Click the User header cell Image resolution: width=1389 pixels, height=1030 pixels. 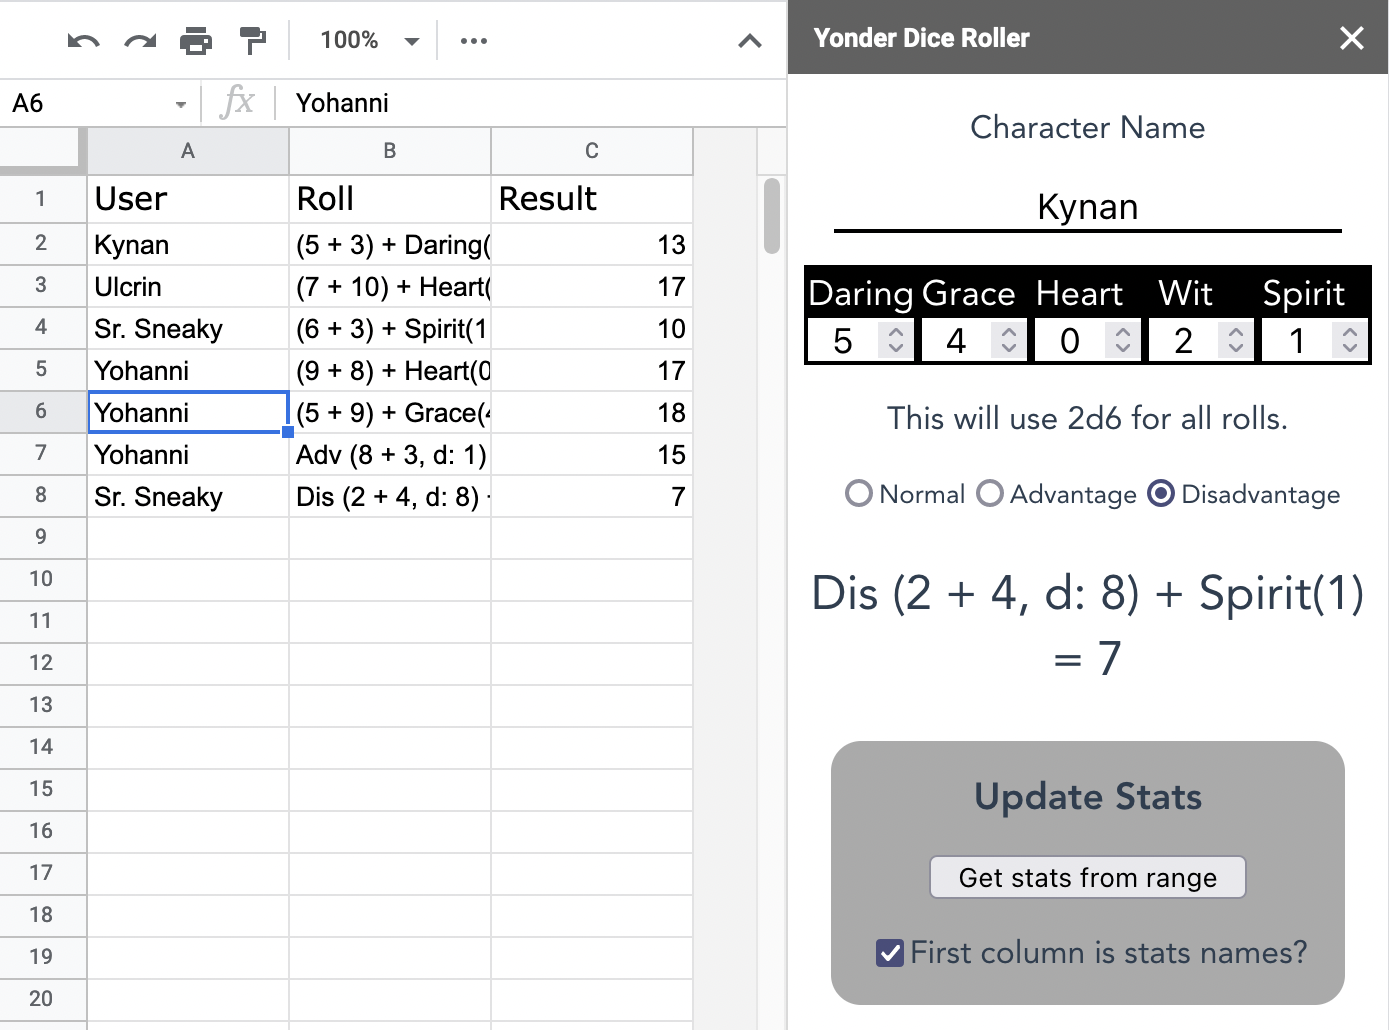(x=188, y=199)
